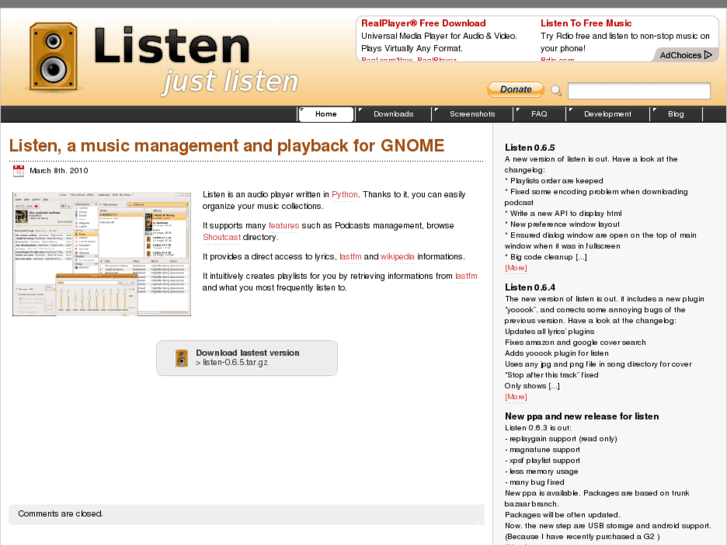Open New ppa and new release heading
727x545 pixels.
click(581, 416)
